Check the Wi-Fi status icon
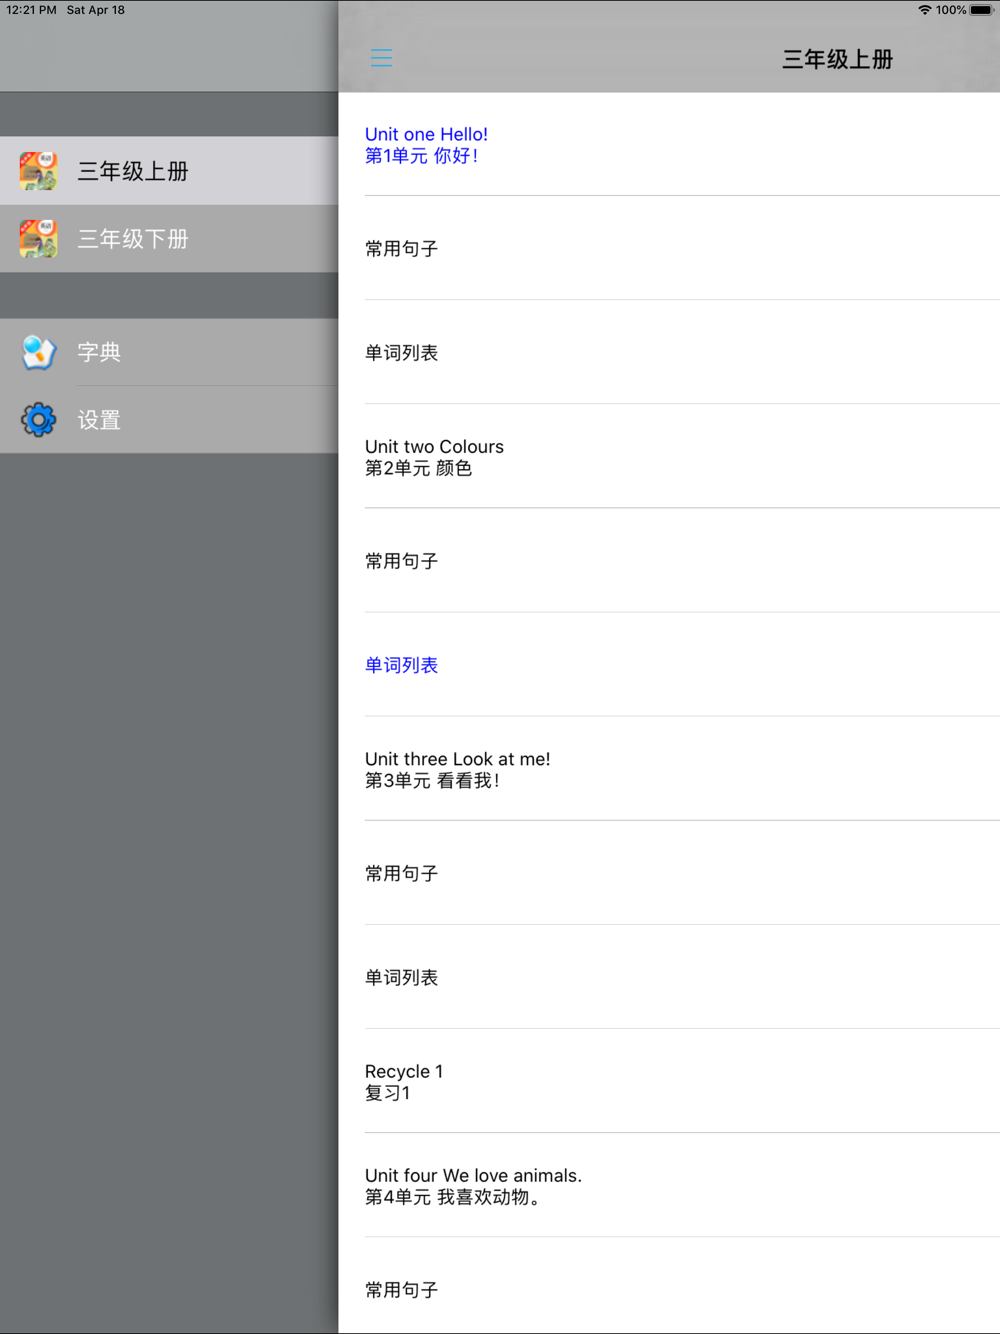 pyautogui.click(x=924, y=10)
